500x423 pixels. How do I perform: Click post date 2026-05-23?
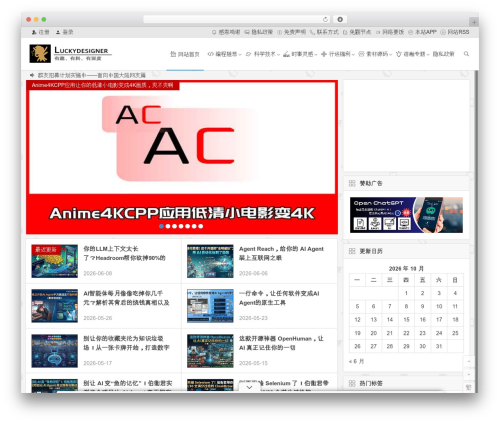tap(253, 318)
